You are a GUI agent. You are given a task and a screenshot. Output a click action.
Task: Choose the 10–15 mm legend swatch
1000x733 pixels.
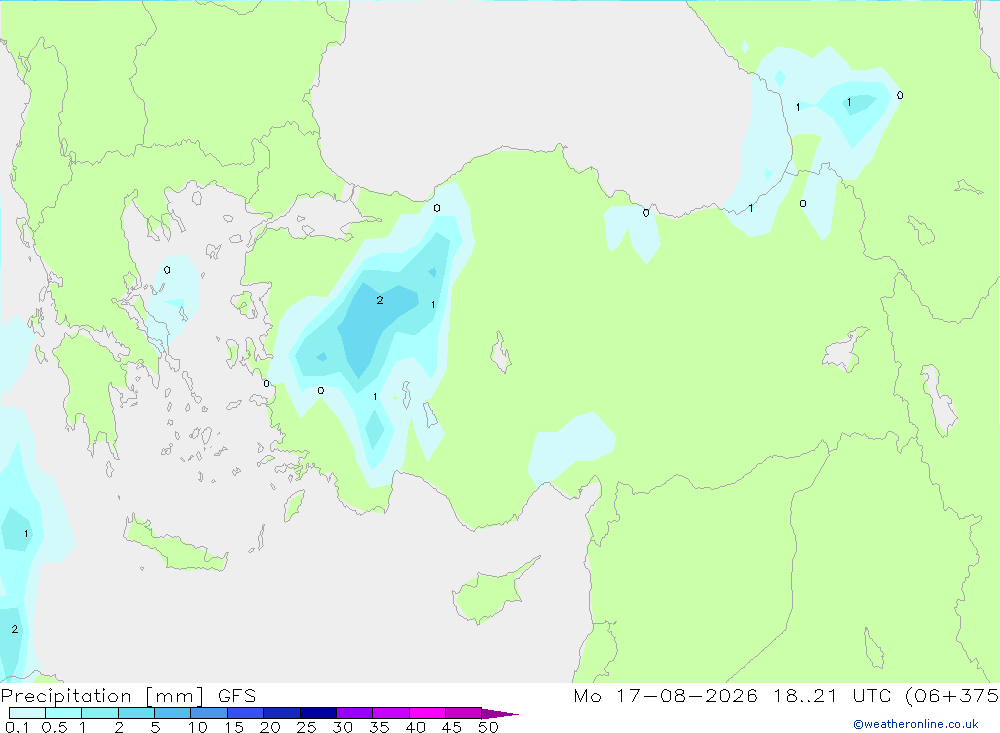[209, 713]
